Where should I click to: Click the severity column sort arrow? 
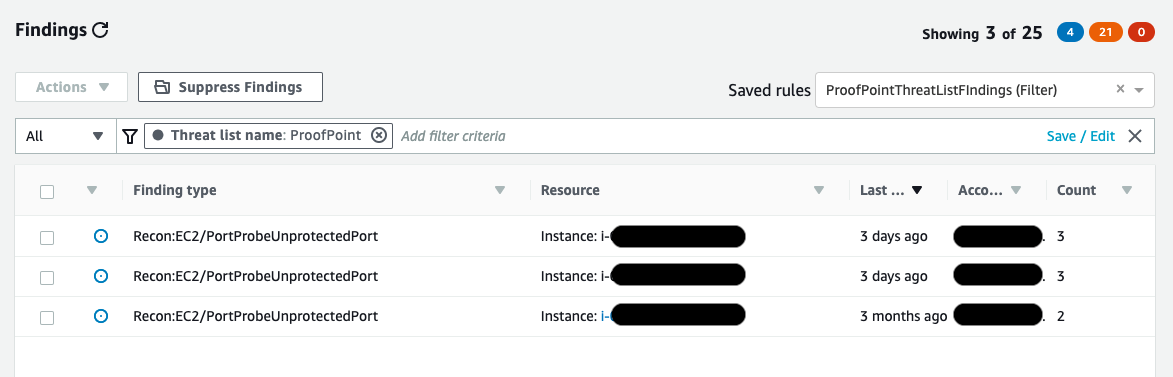coord(92,191)
